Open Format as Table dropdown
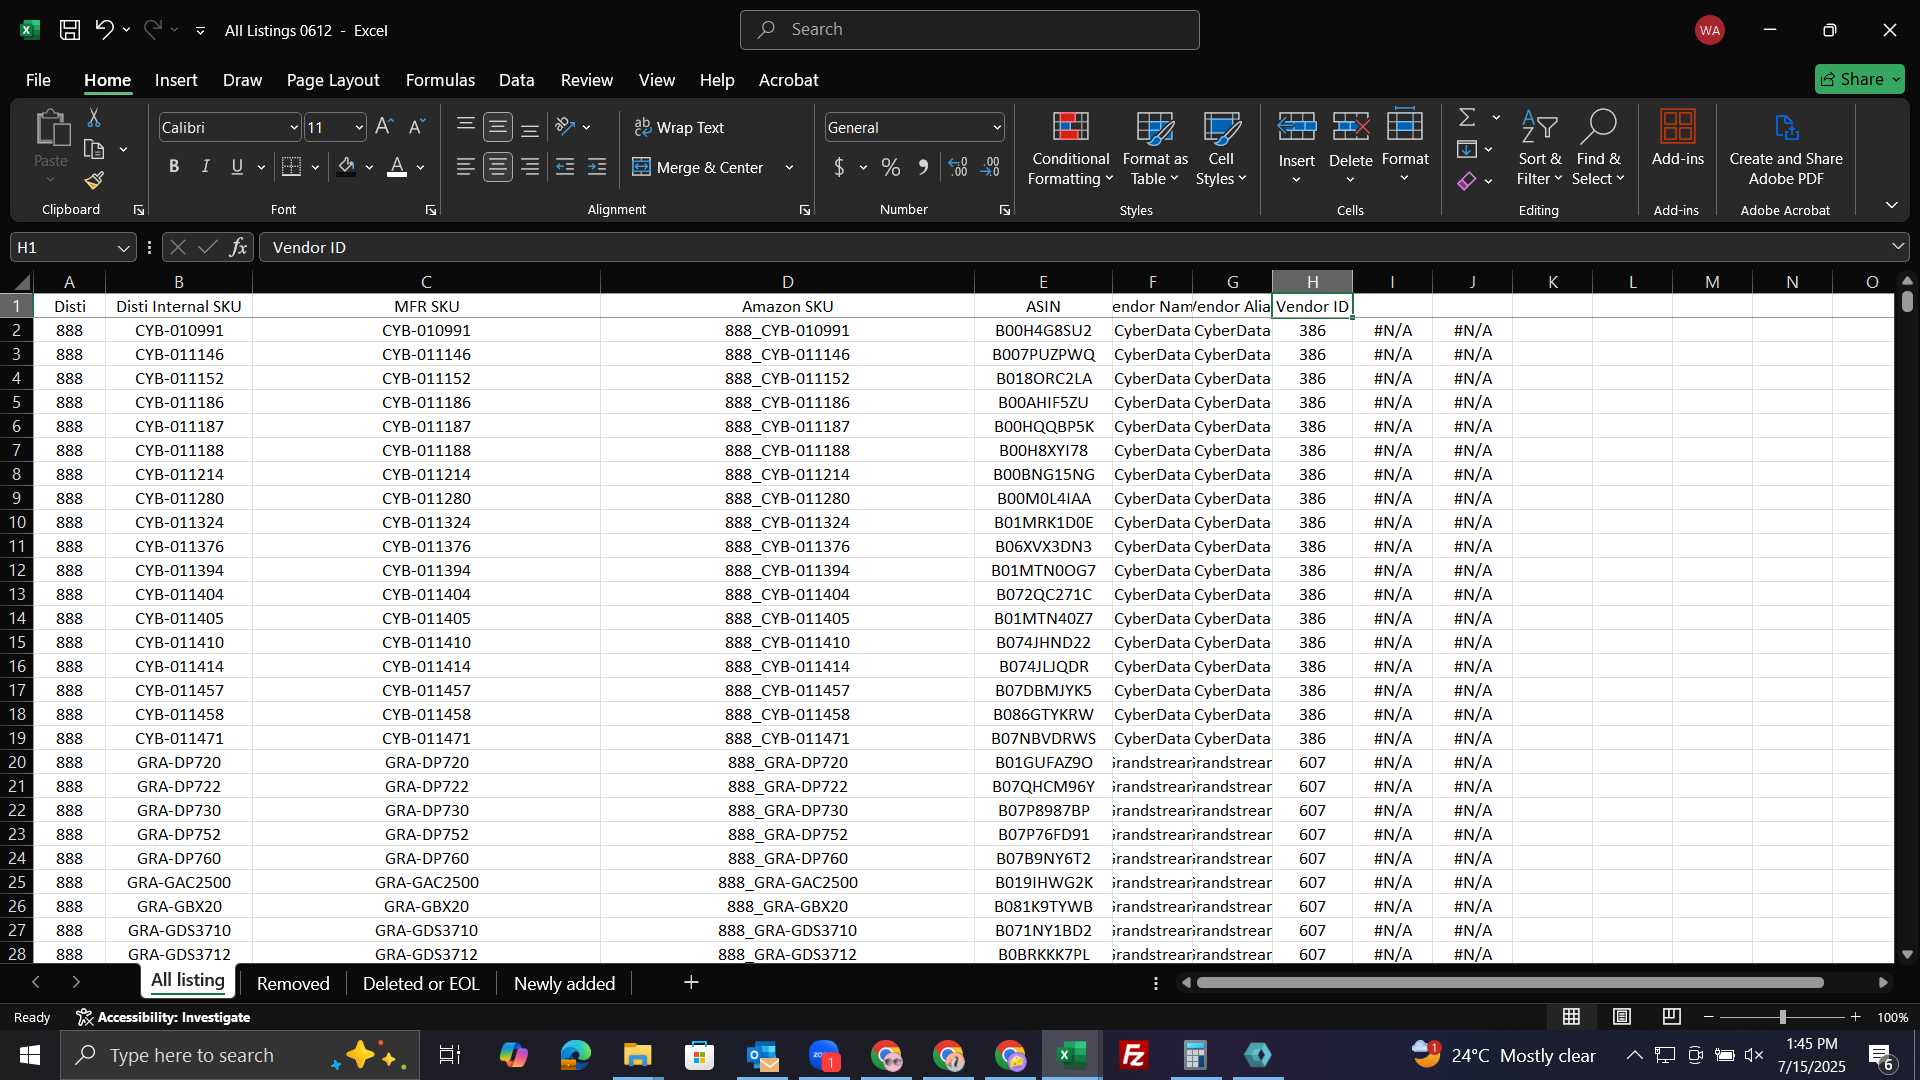 coord(1155,148)
